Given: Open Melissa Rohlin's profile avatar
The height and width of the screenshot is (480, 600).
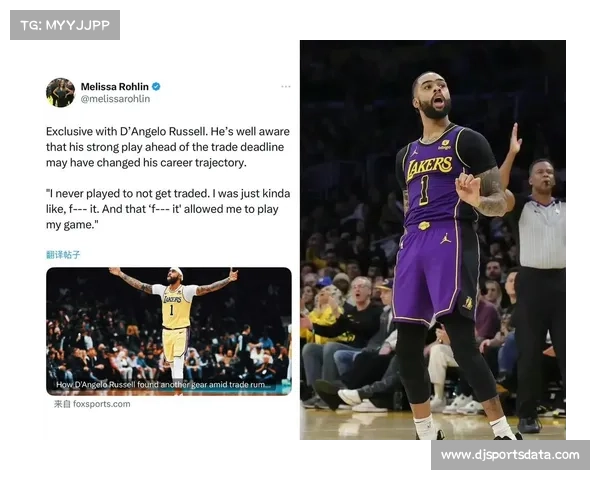Looking at the screenshot, I should [60, 92].
